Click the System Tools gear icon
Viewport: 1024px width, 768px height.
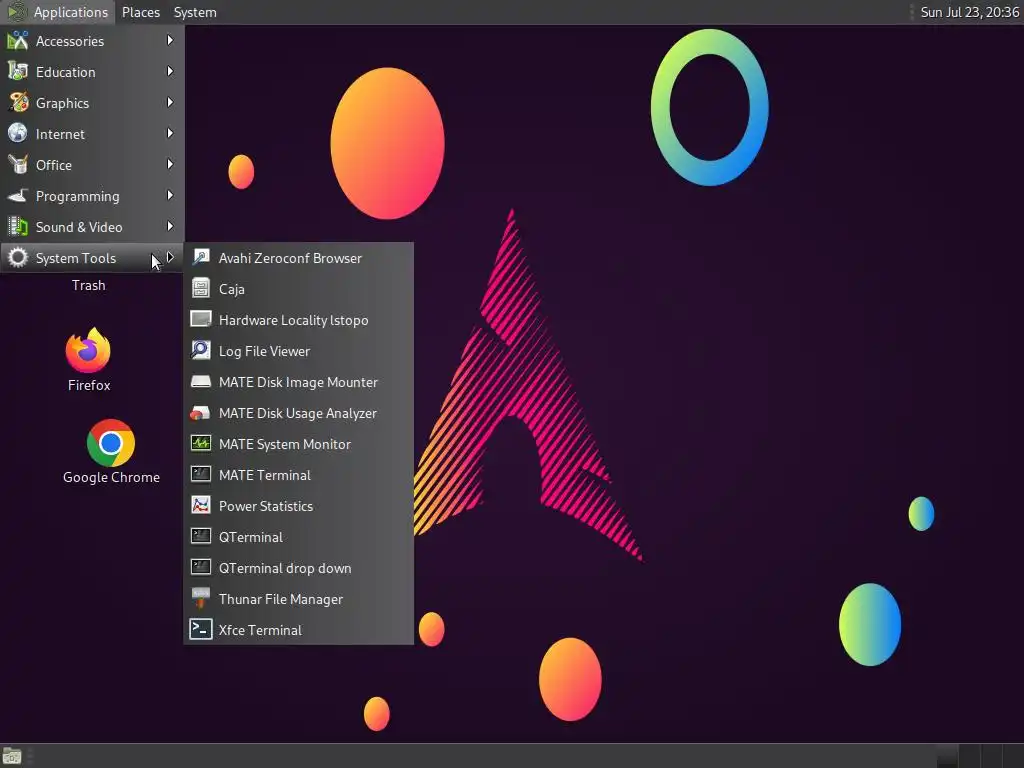[18, 257]
